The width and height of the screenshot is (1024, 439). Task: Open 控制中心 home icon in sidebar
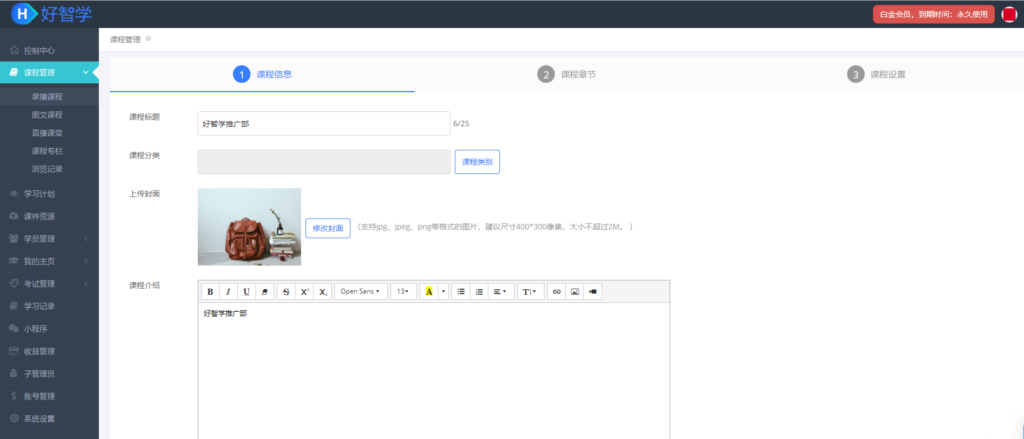[x=14, y=50]
